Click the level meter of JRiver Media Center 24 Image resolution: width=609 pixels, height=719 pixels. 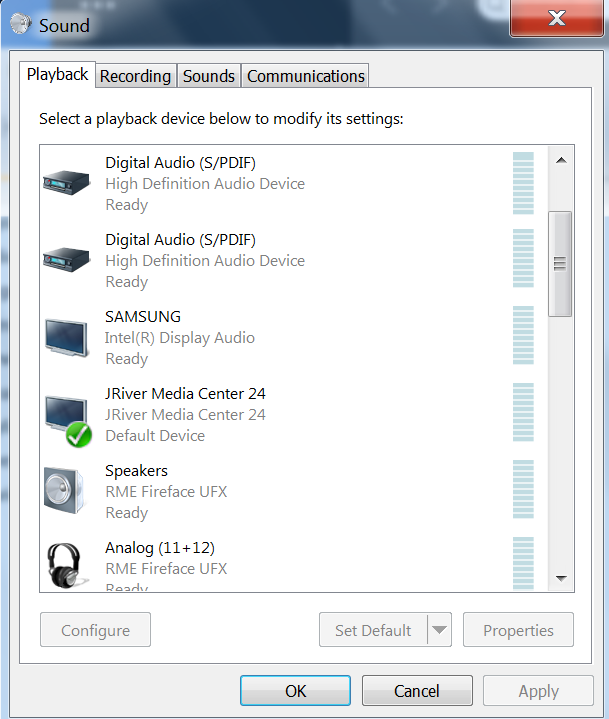pyautogui.click(x=523, y=412)
